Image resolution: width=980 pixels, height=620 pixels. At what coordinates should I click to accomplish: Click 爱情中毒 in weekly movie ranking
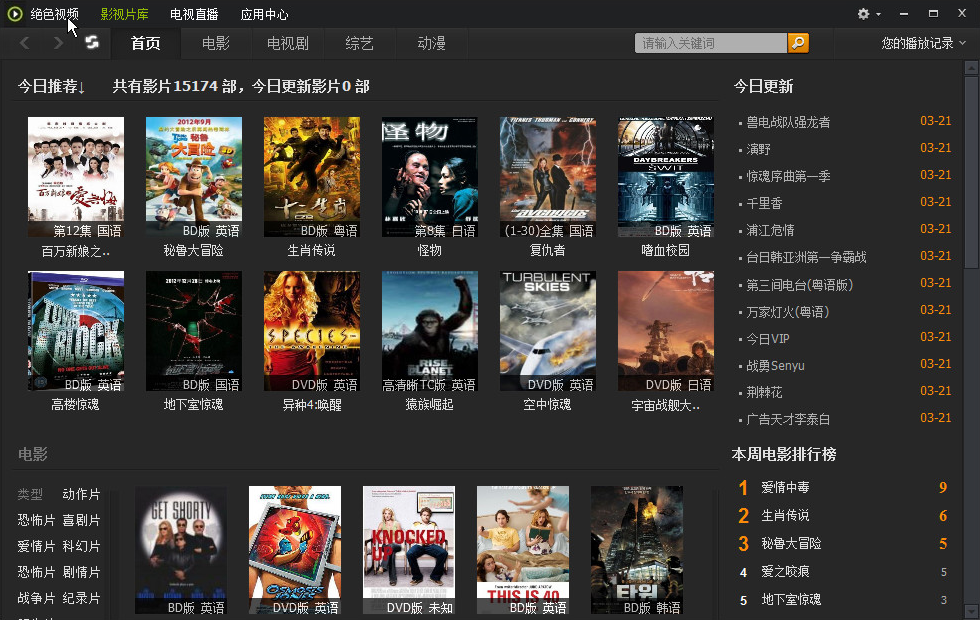pos(785,488)
